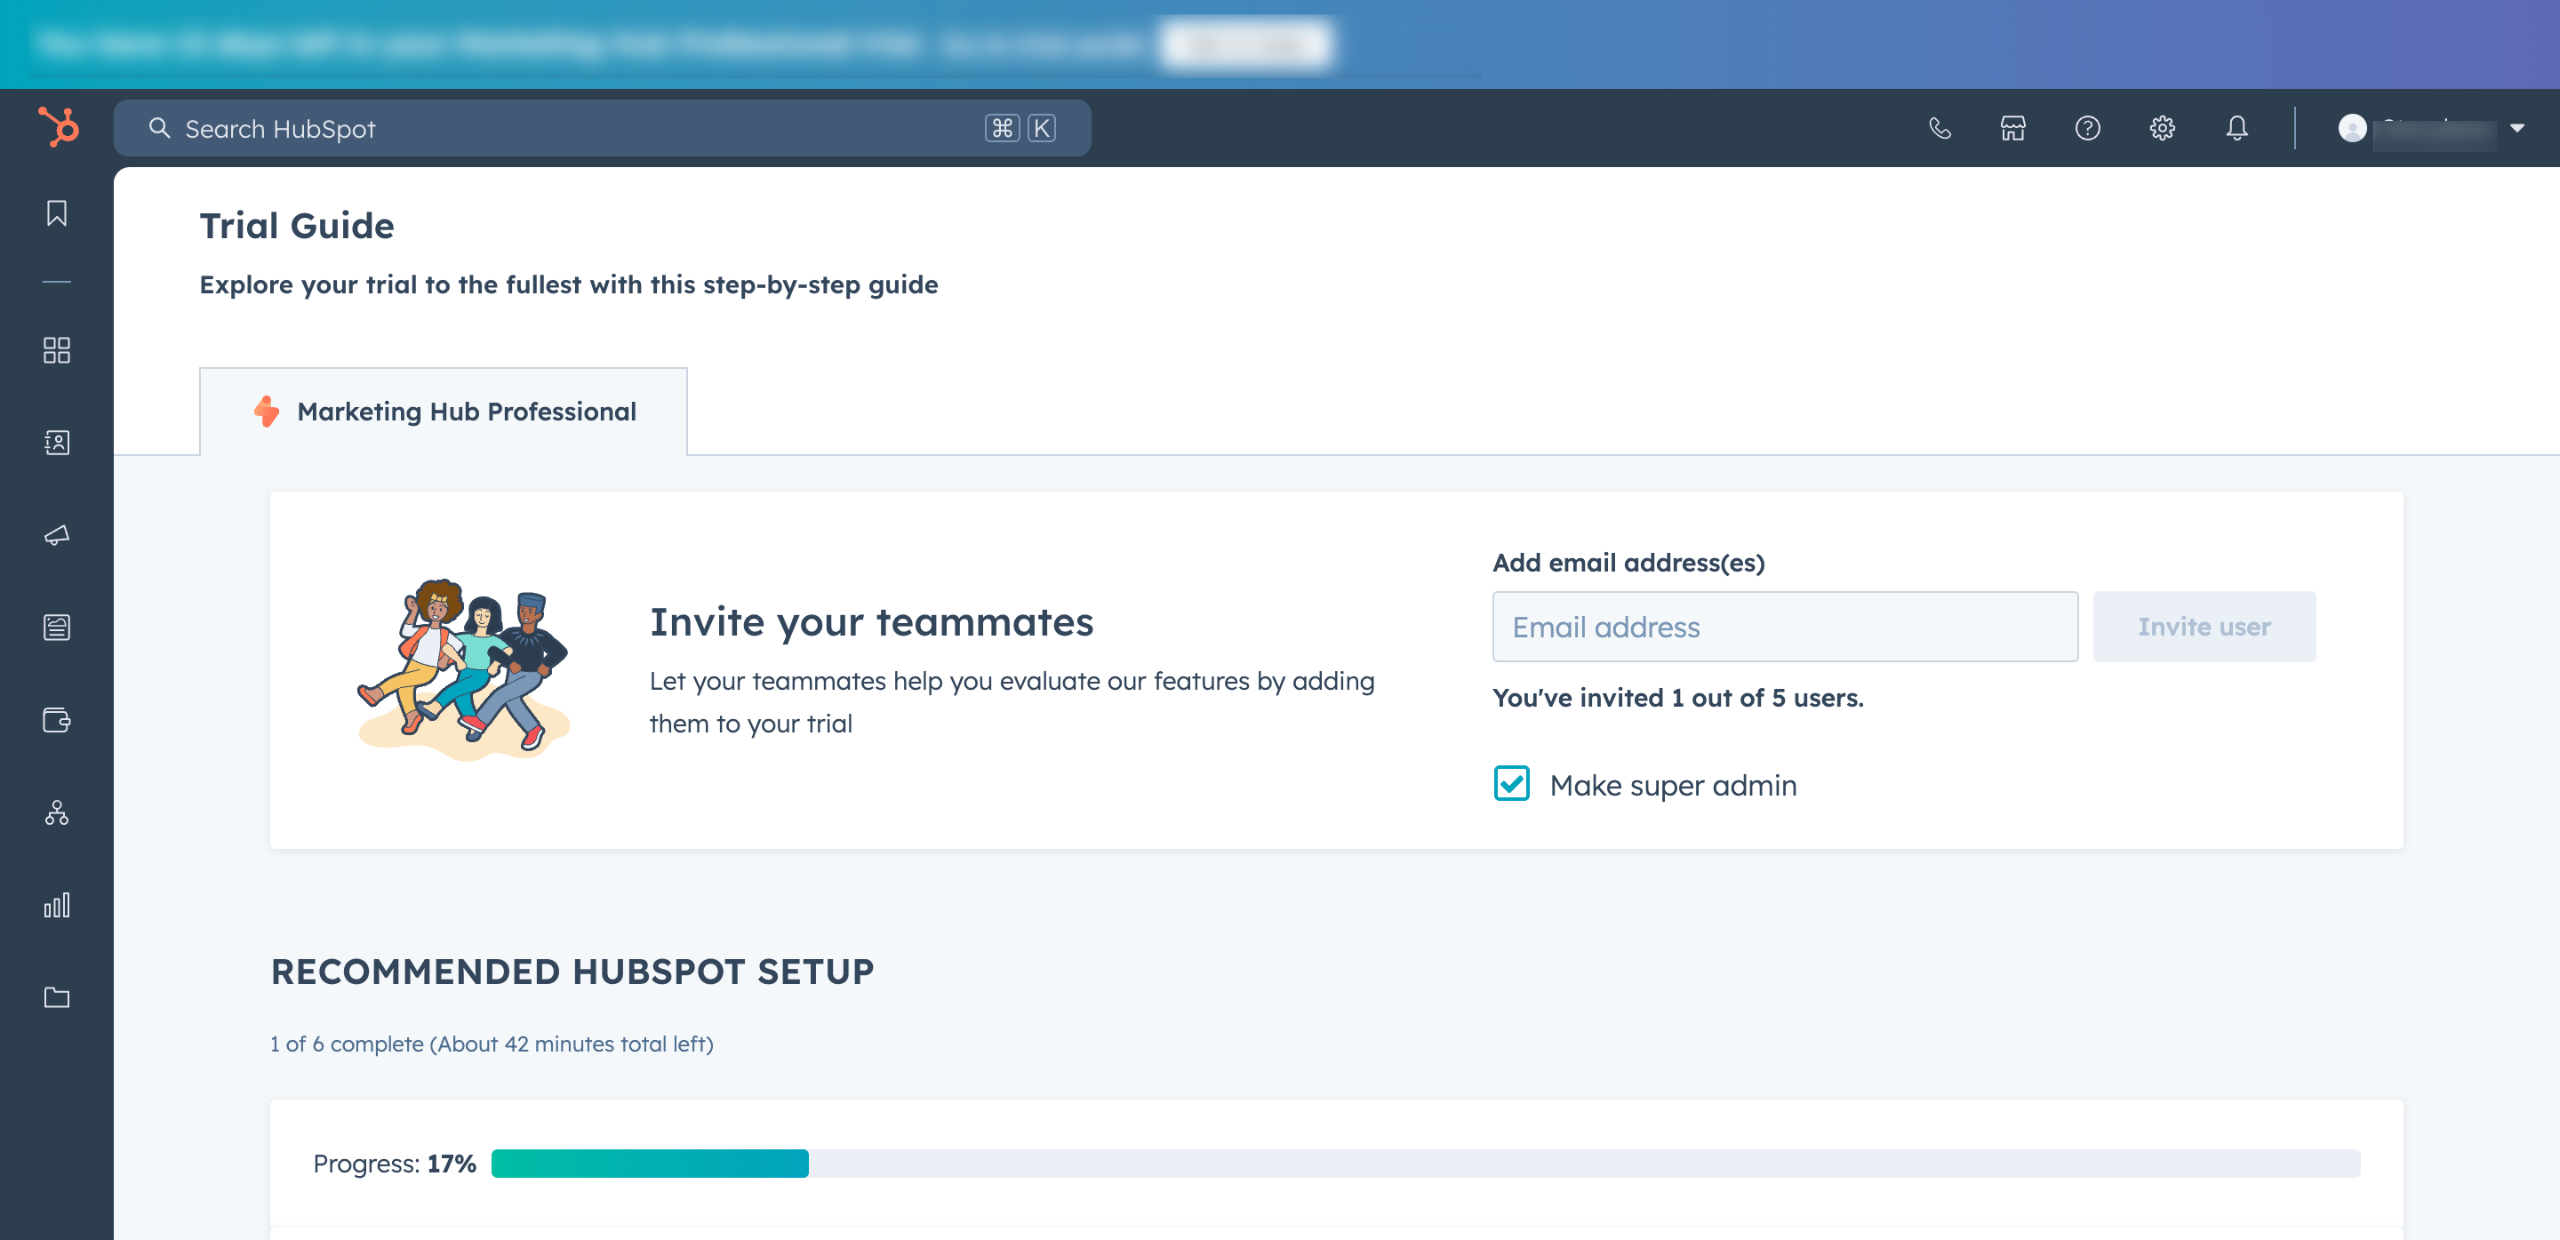
Task: Open the CRM contacts sidebar icon
Action: (57, 442)
